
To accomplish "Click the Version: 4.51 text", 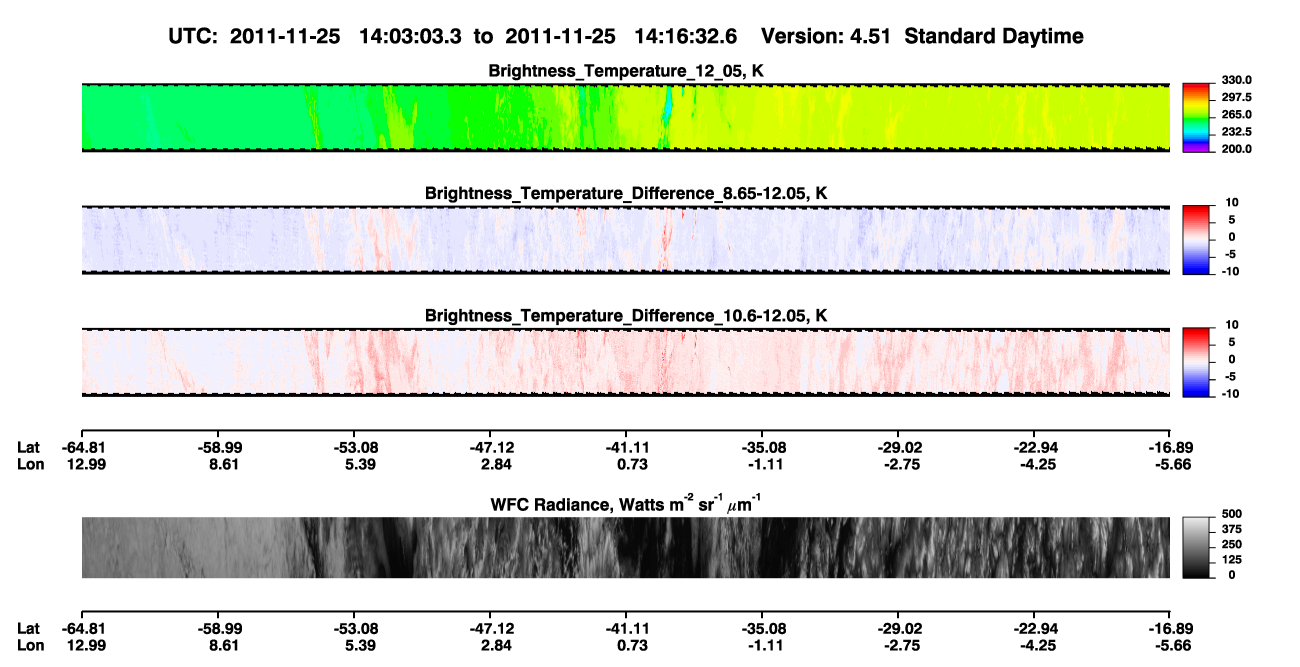I will pyautogui.click(x=826, y=37).
